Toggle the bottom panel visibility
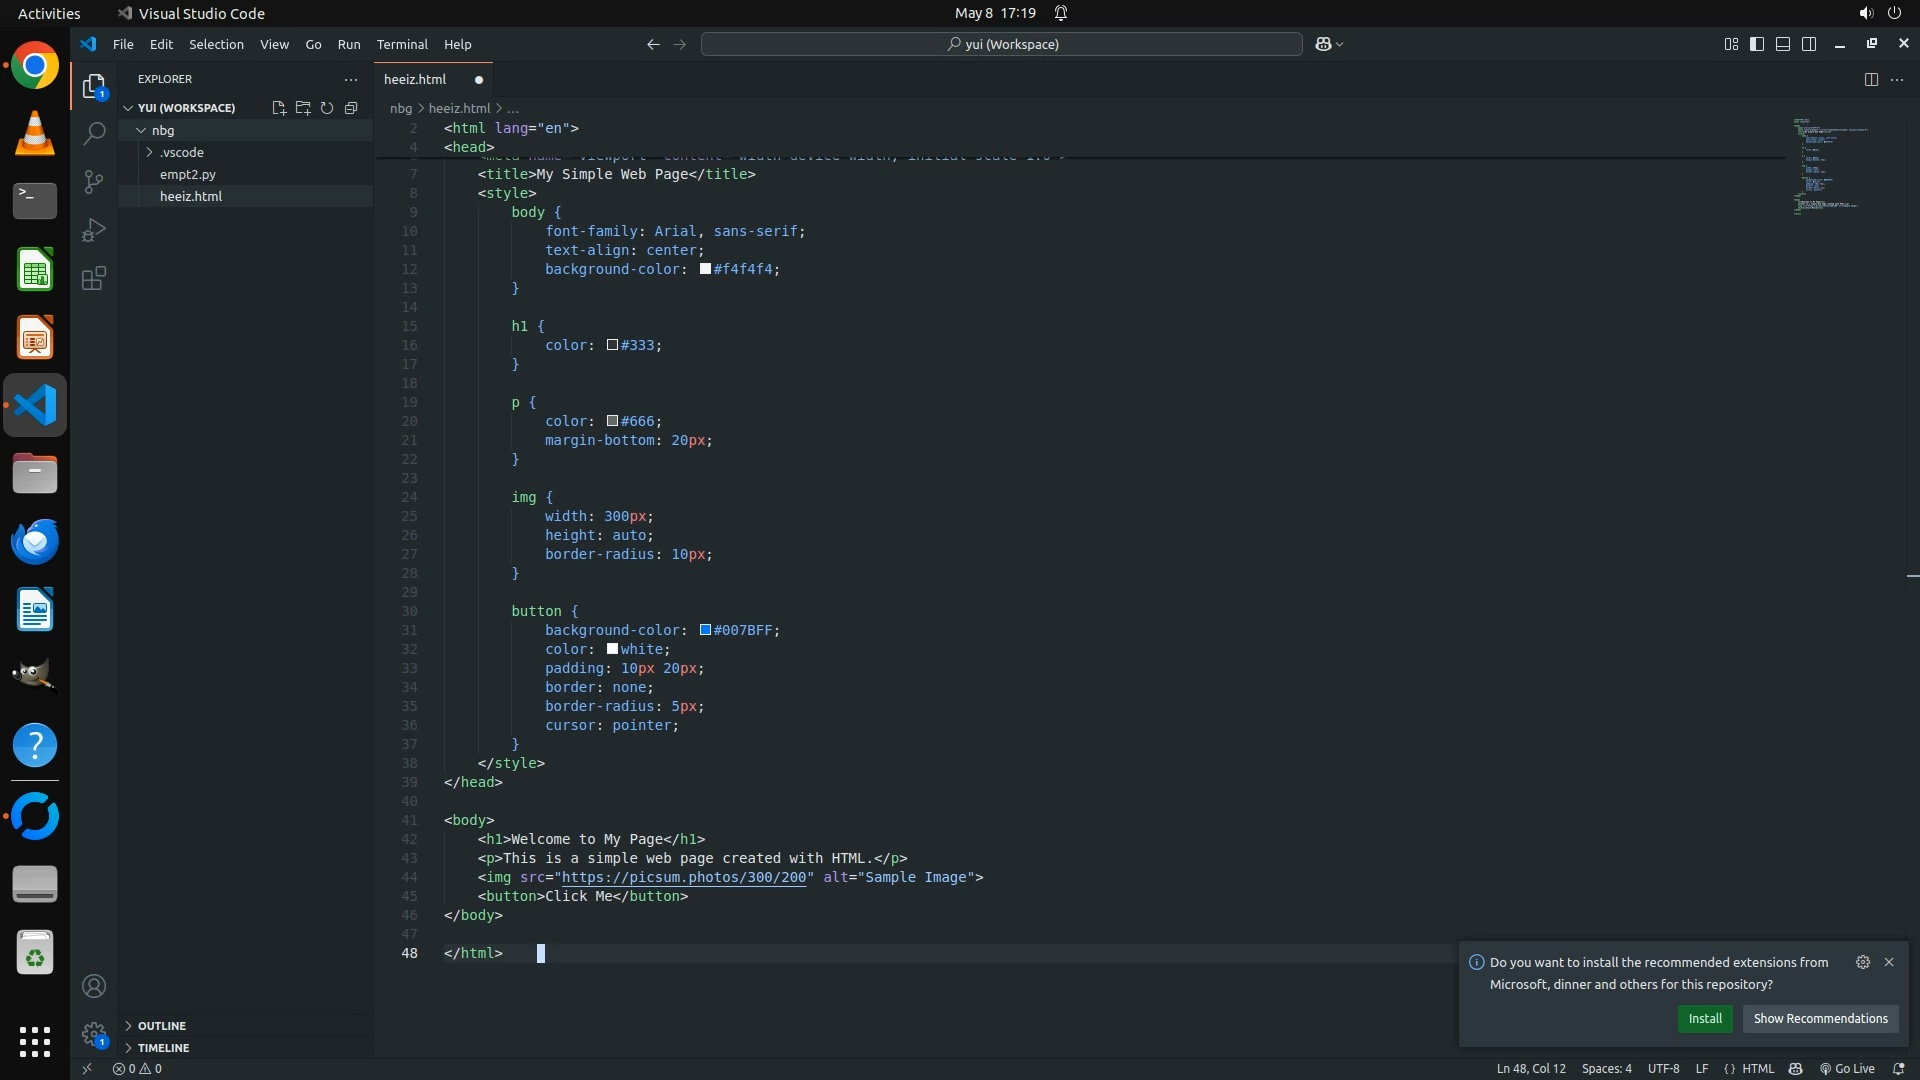1920x1080 pixels. [x=1783, y=44]
